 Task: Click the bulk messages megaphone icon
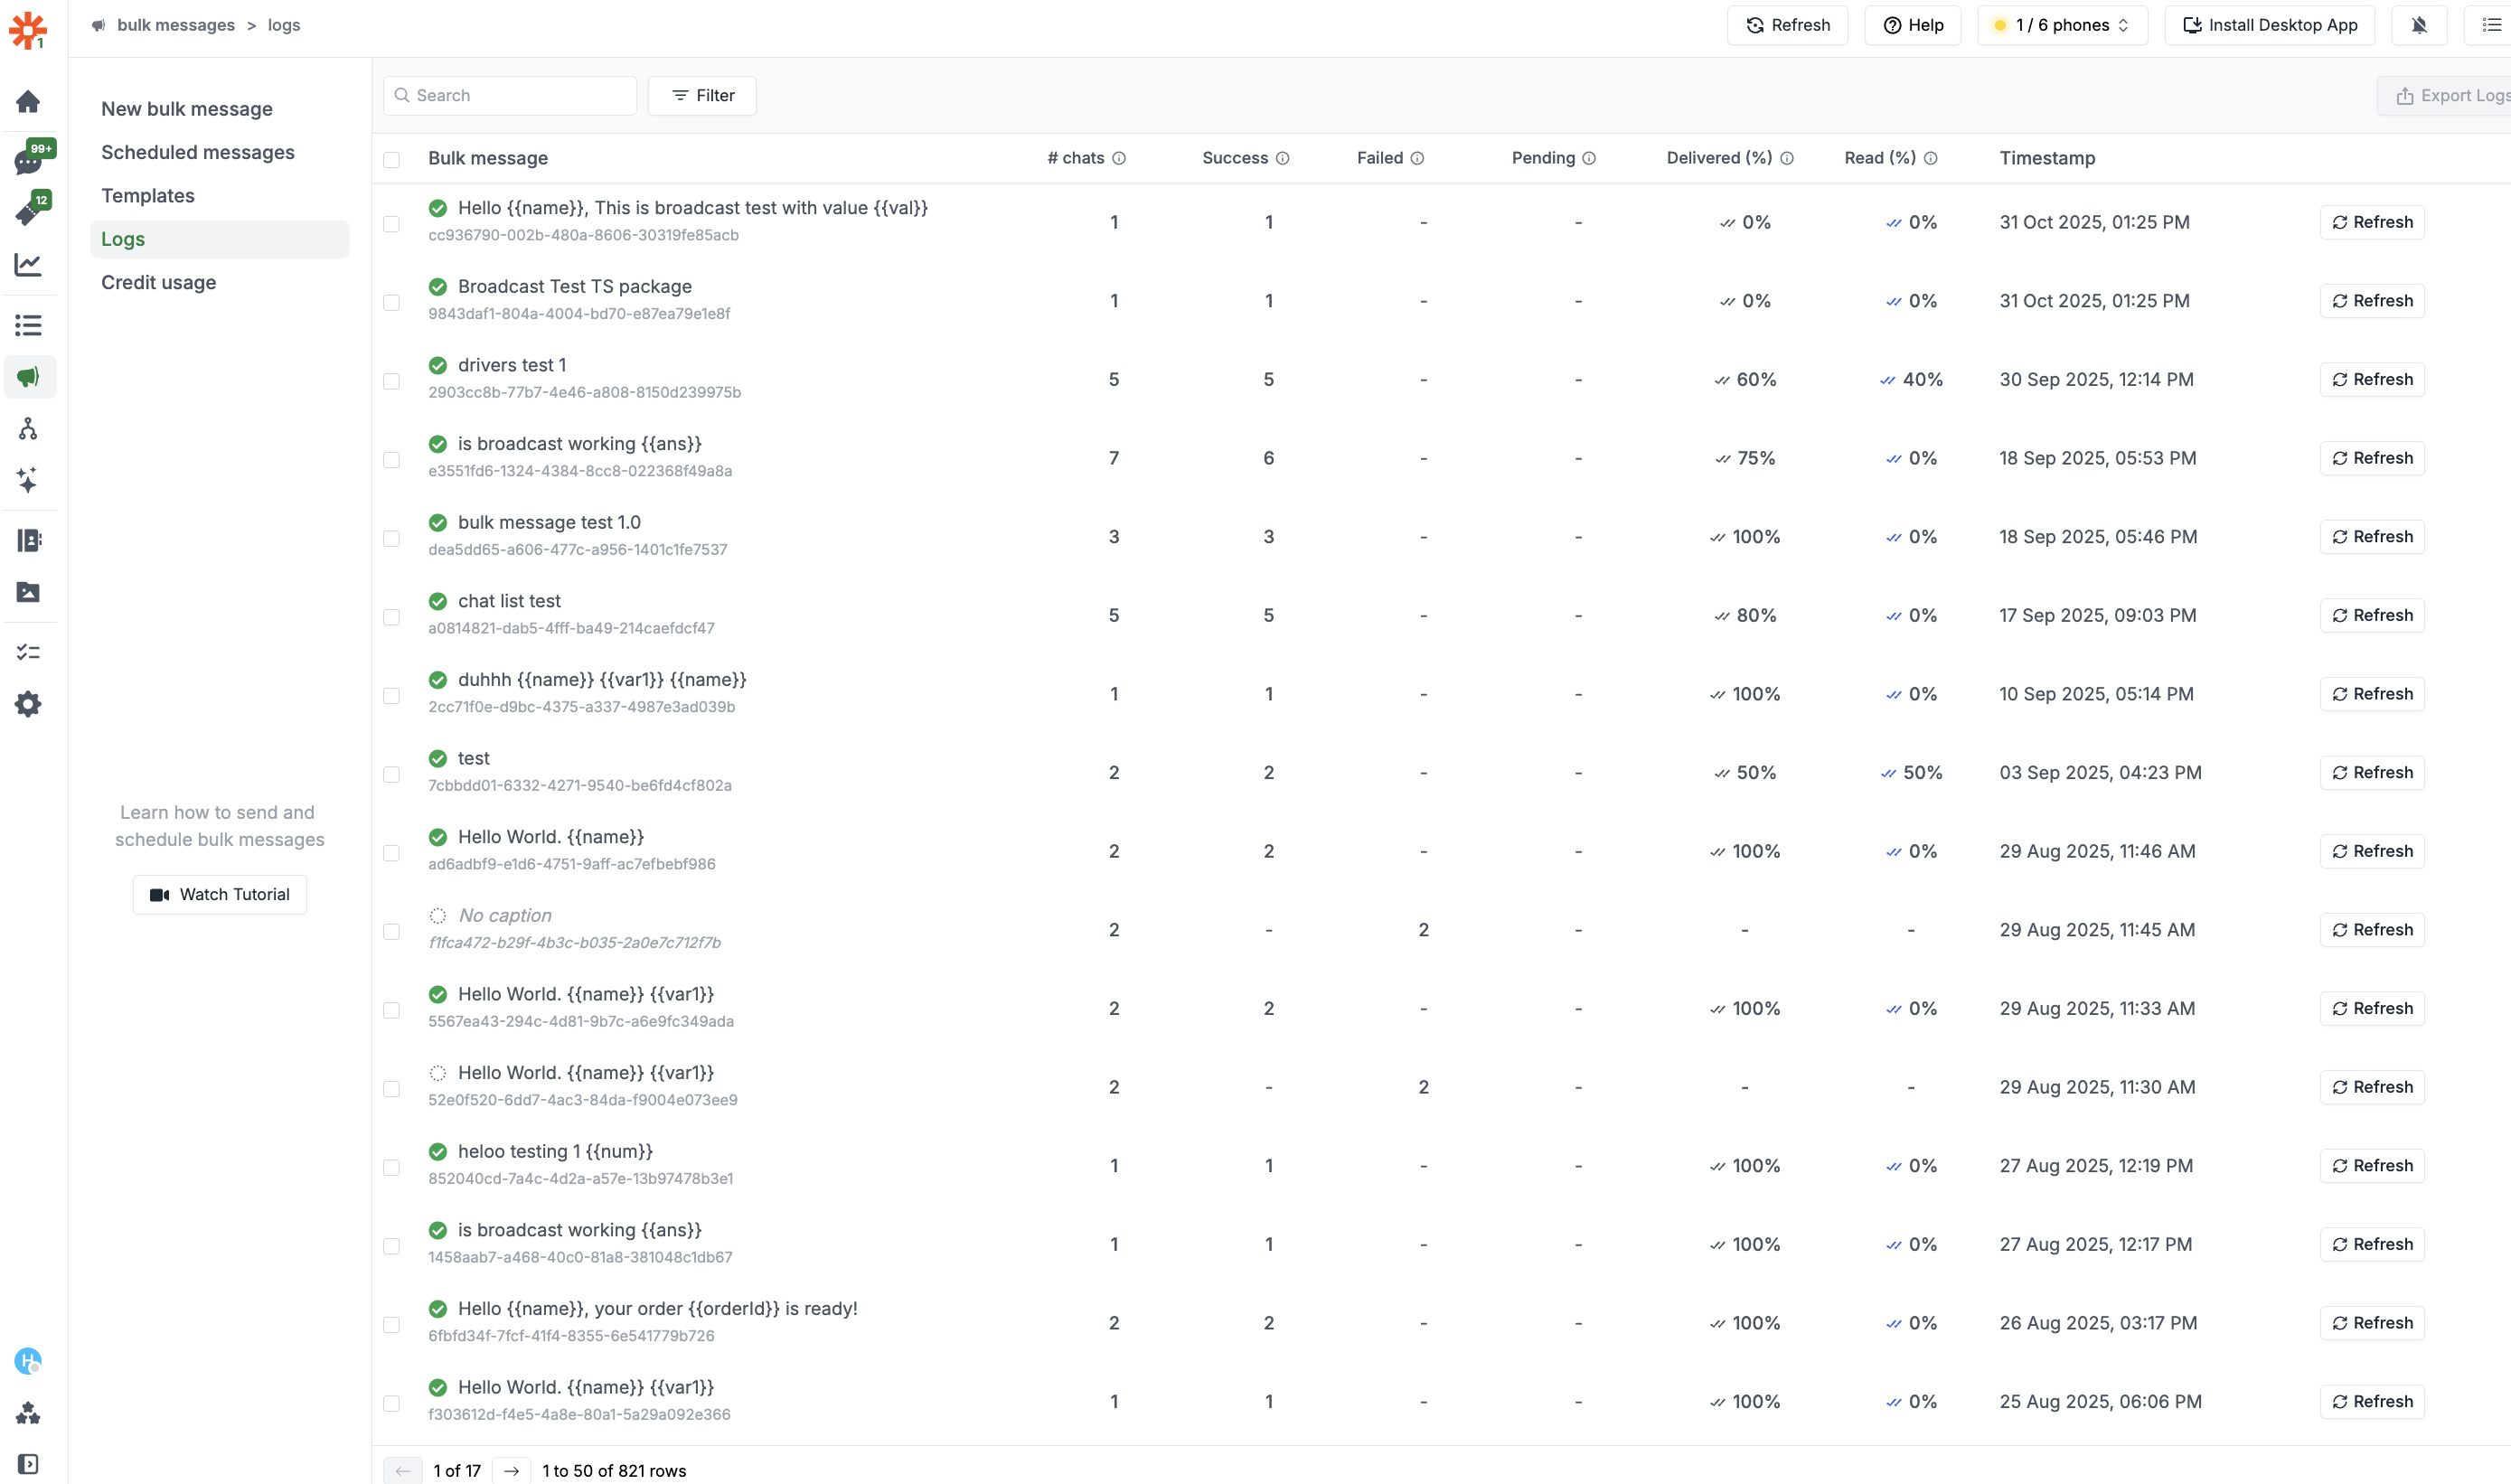pos(28,377)
